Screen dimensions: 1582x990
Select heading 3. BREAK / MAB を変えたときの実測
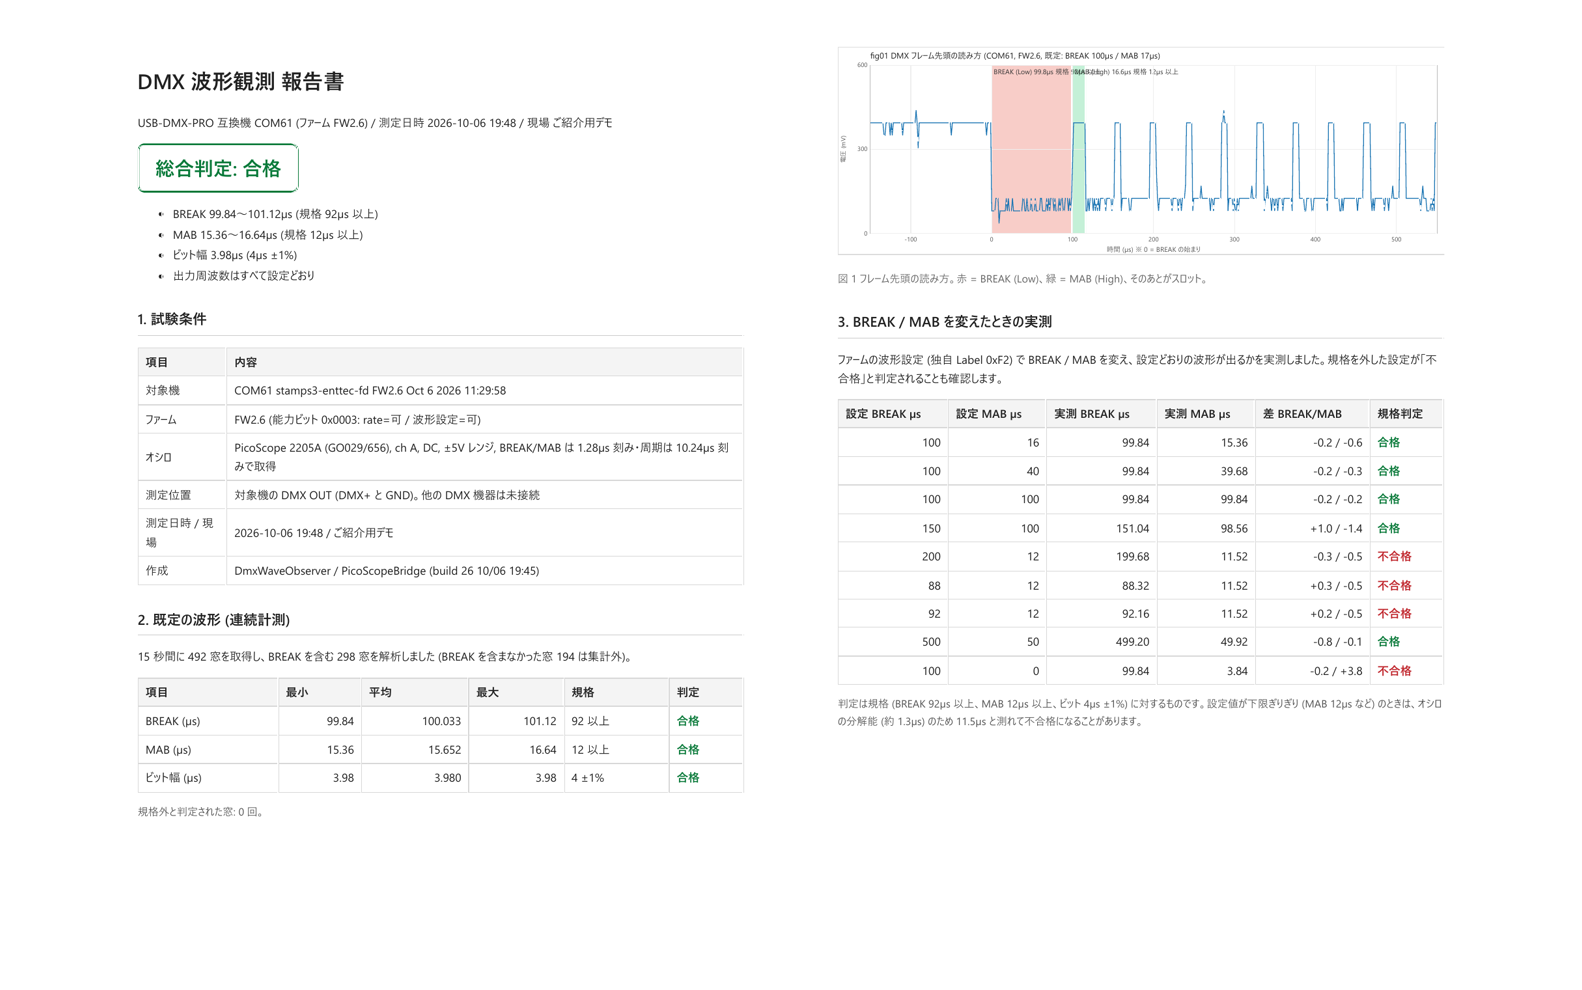945,322
